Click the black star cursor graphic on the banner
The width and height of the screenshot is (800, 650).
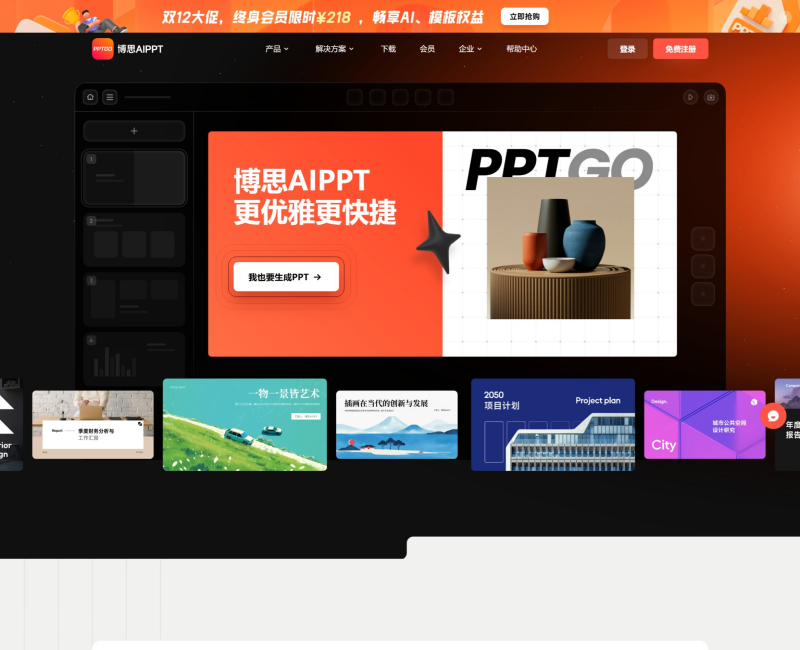pos(438,238)
